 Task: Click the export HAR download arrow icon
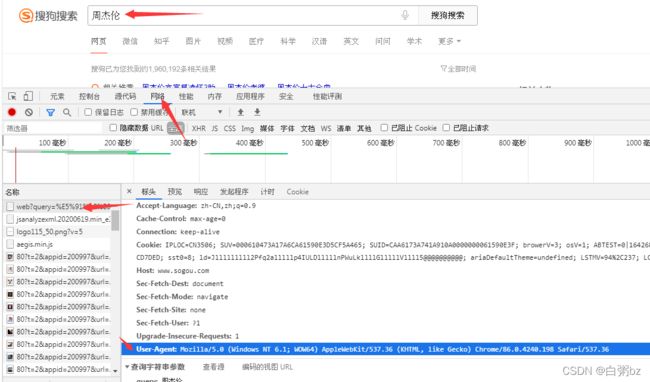(x=257, y=112)
